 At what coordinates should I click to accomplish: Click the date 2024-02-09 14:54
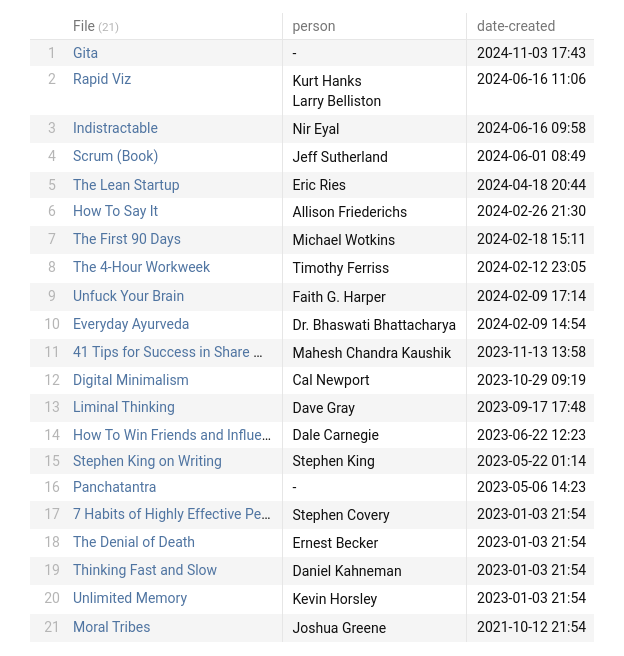point(532,324)
